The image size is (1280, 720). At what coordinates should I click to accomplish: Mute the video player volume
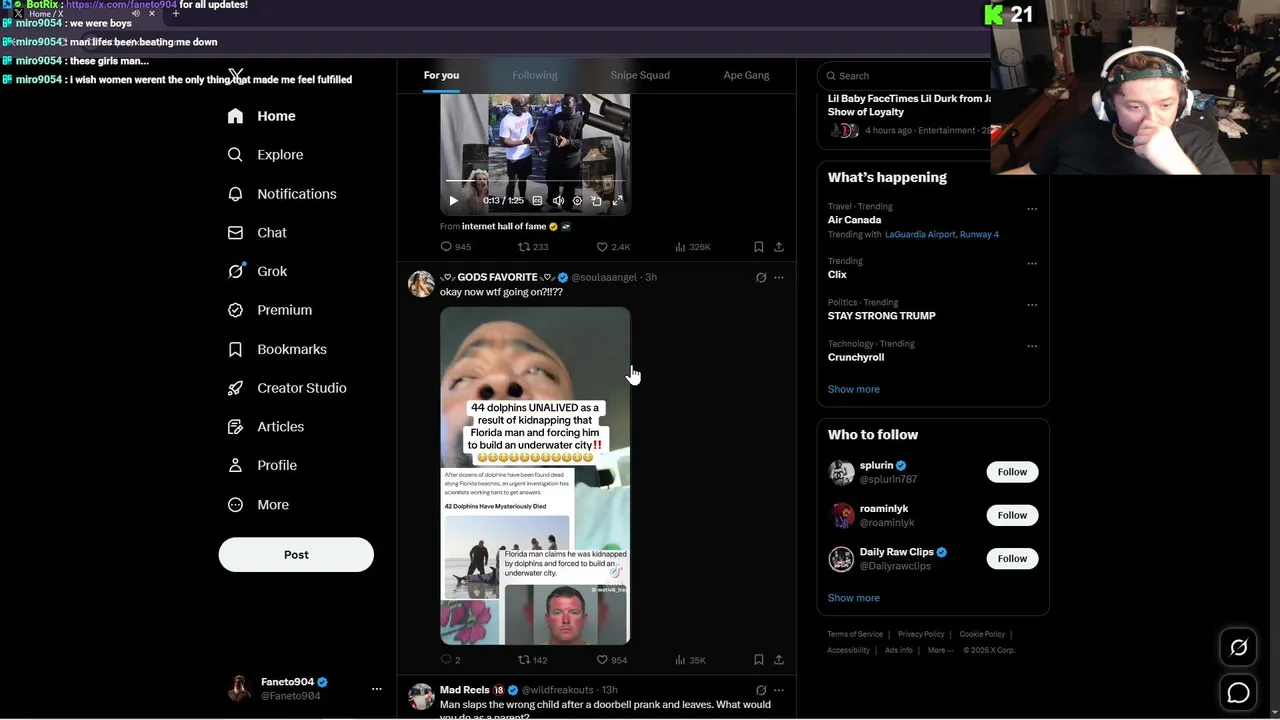(x=558, y=201)
